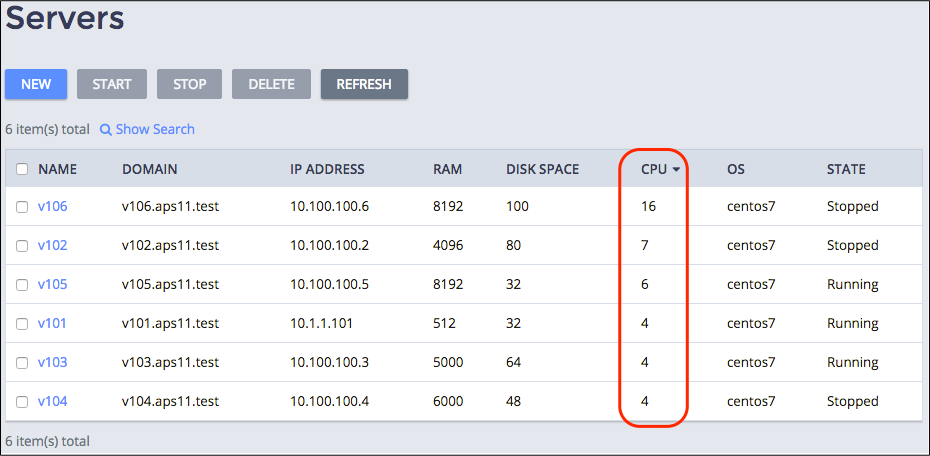Click the CPU sort arrow icon

(677, 170)
